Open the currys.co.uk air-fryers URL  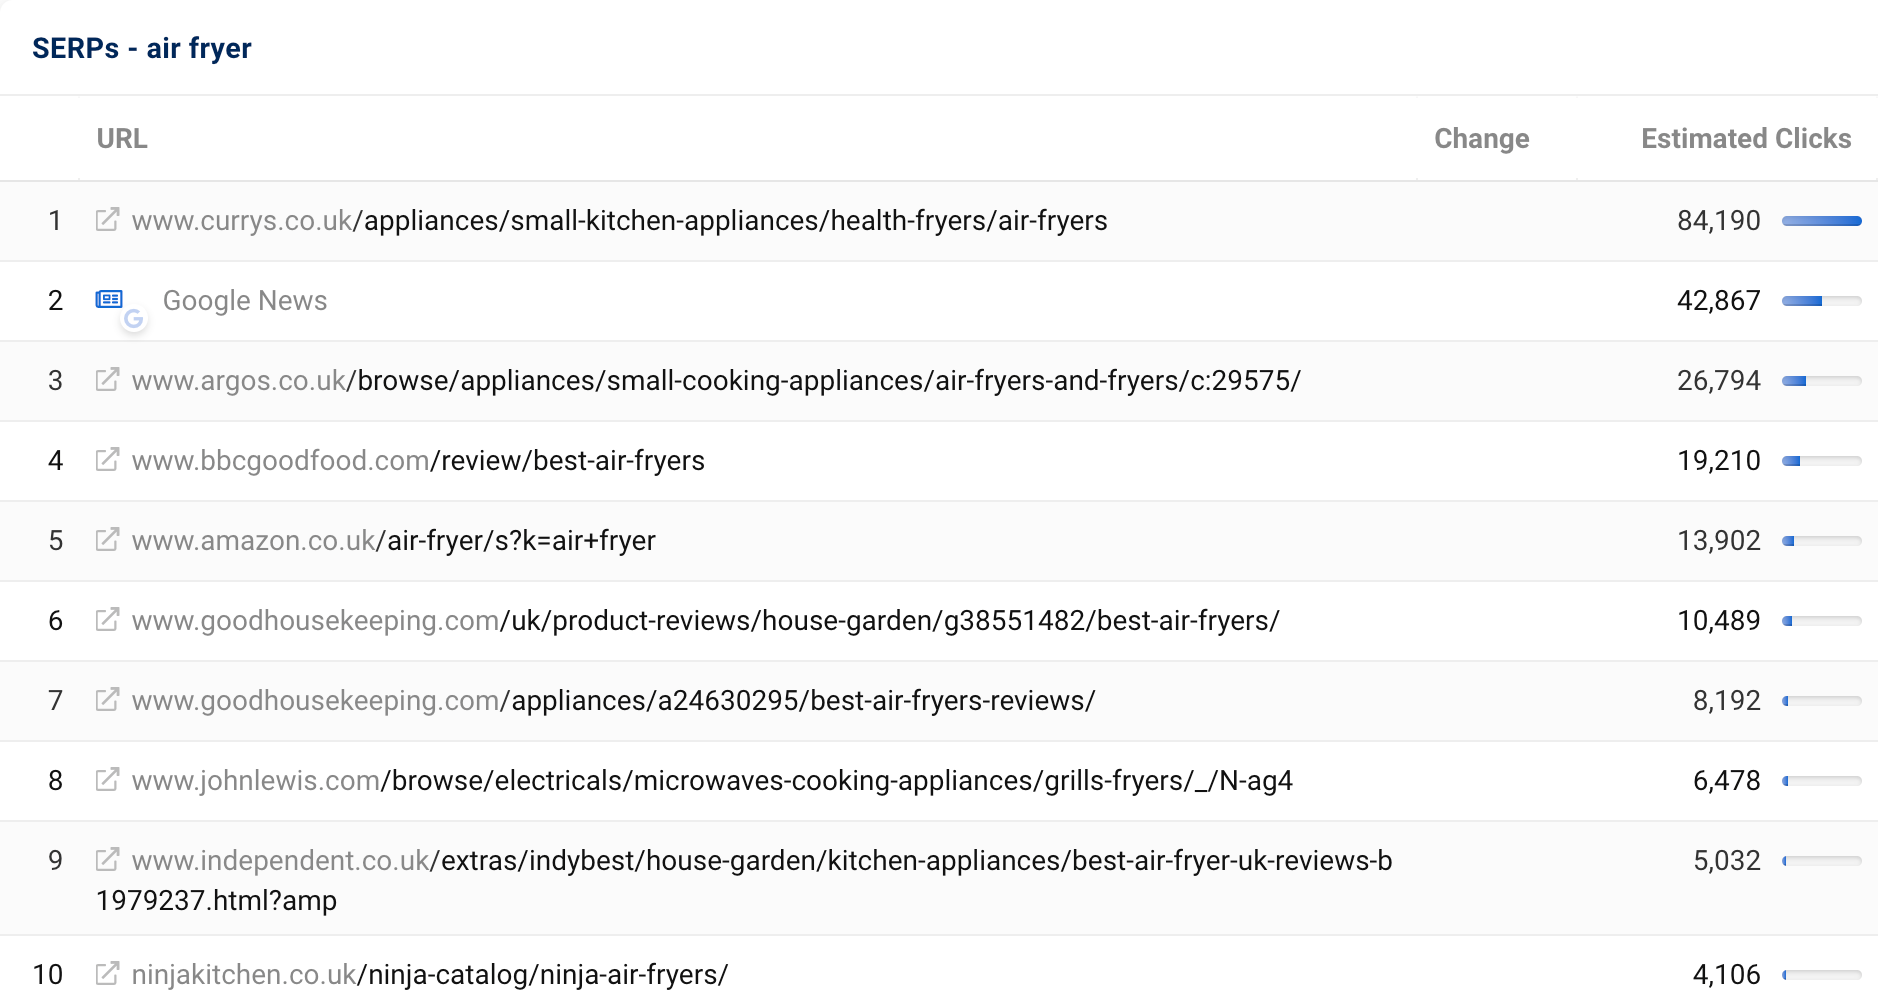point(619,220)
